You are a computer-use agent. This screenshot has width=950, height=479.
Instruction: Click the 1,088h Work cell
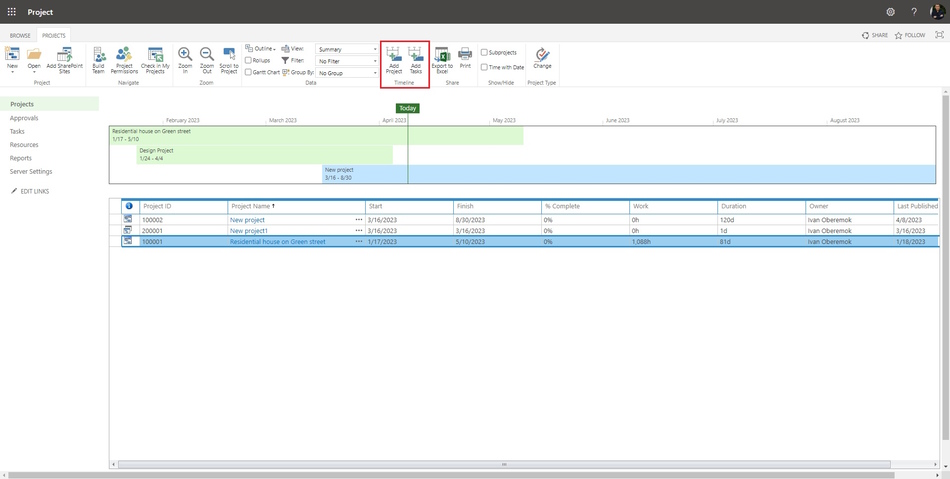[674, 242]
